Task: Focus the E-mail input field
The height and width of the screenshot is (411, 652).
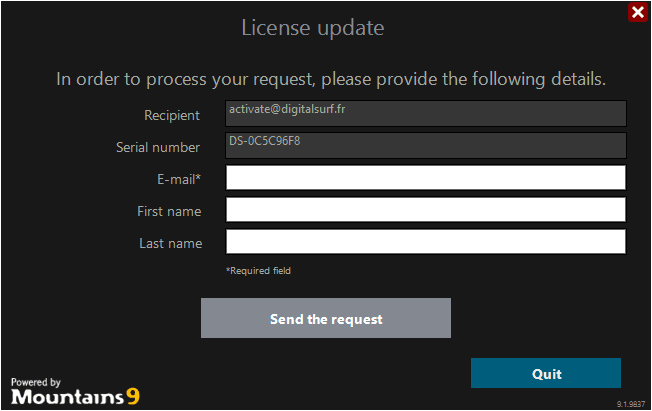Action: tap(426, 178)
